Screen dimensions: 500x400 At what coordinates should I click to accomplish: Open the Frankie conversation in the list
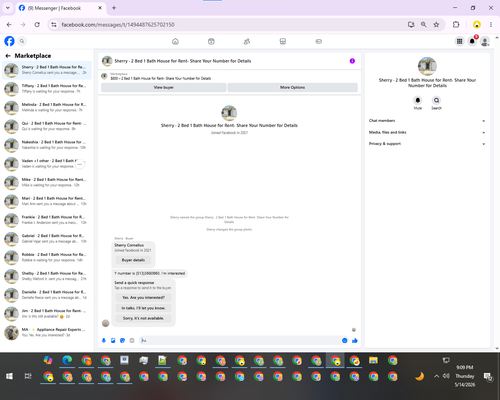click(47, 220)
